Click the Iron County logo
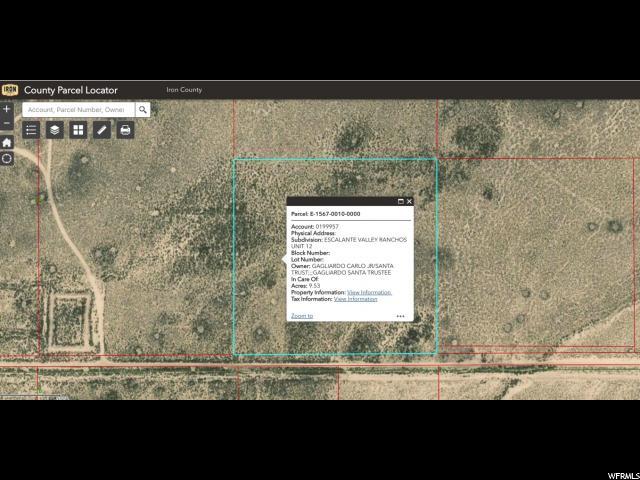 tap(10, 90)
